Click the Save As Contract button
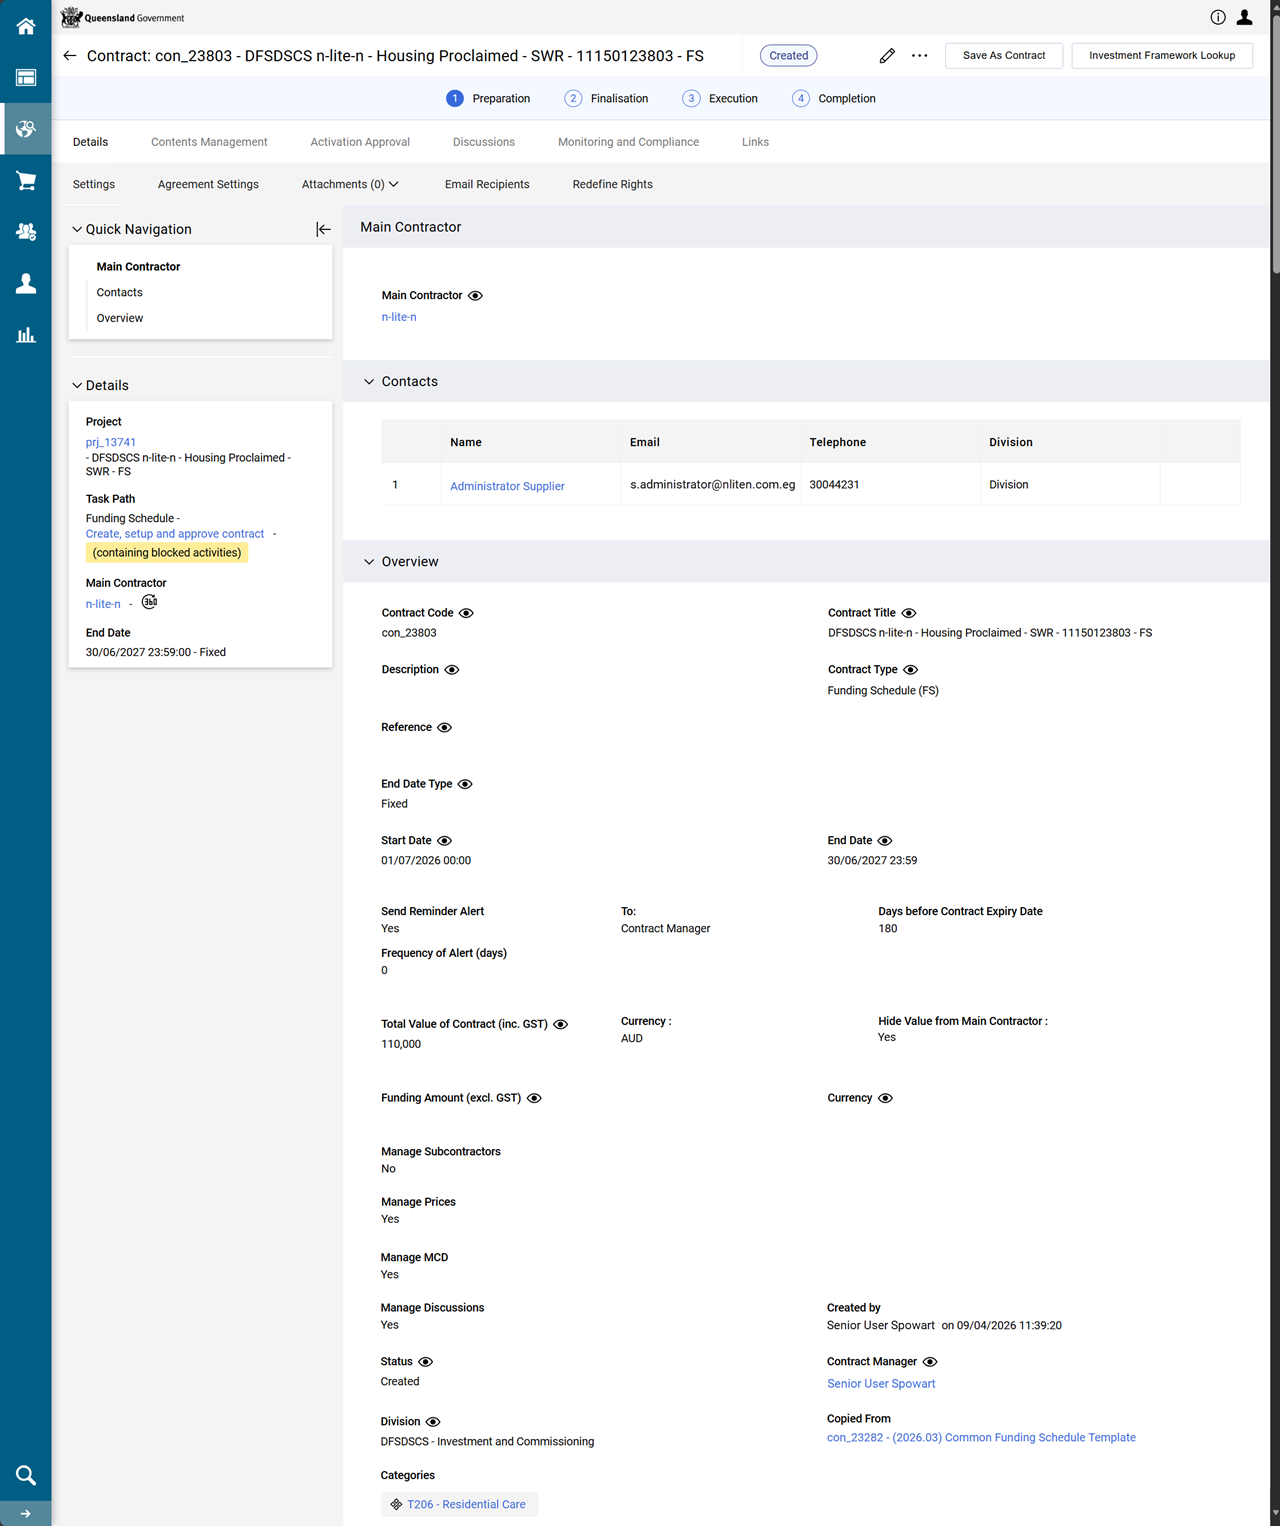 pos(1003,56)
